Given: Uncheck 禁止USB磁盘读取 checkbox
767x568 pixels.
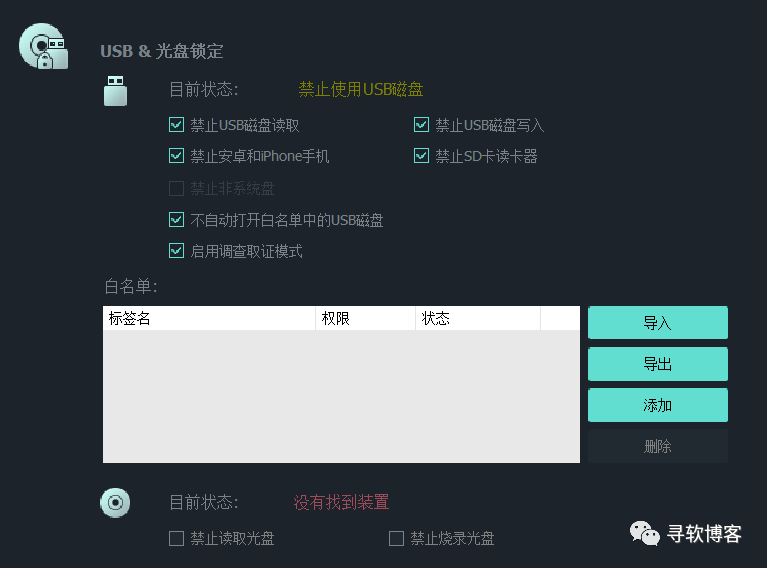Looking at the screenshot, I should tap(176, 125).
